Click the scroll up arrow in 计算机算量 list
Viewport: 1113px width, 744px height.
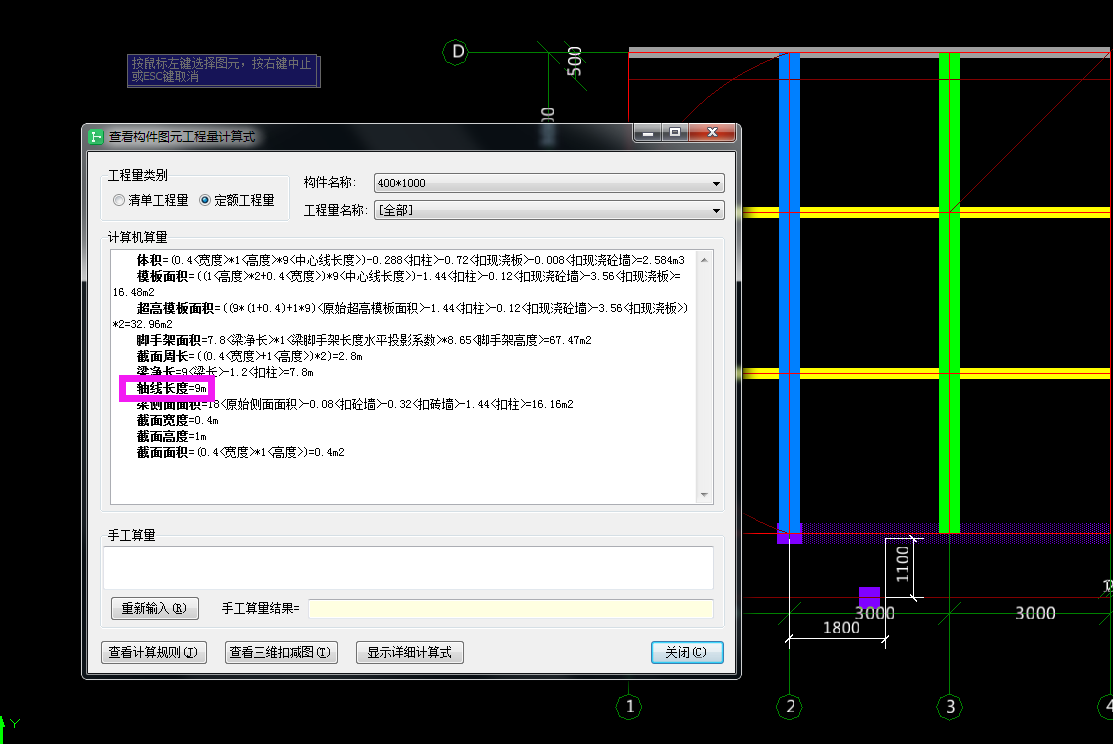pyautogui.click(x=704, y=260)
